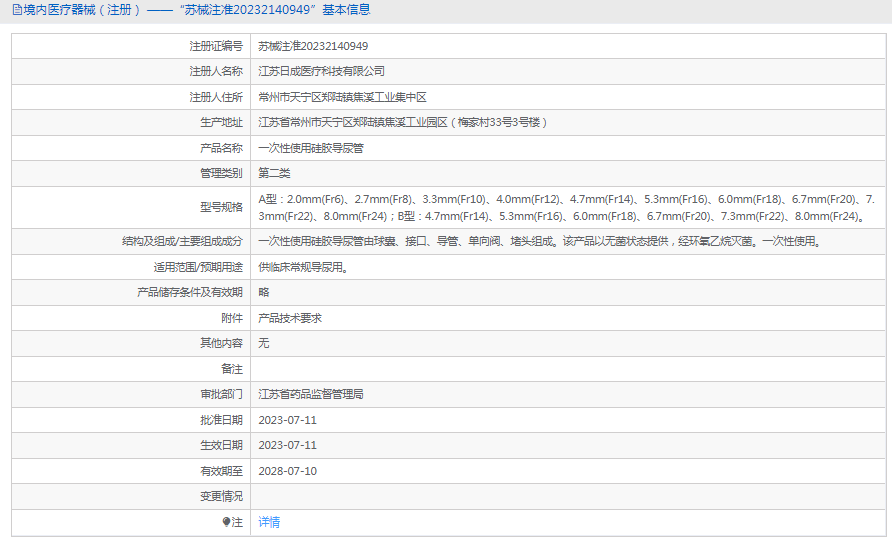This screenshot has height=540, width=892.
Task: Select registrant name 江苏日成医疗科技有限公司
Action: pos(321,71)
